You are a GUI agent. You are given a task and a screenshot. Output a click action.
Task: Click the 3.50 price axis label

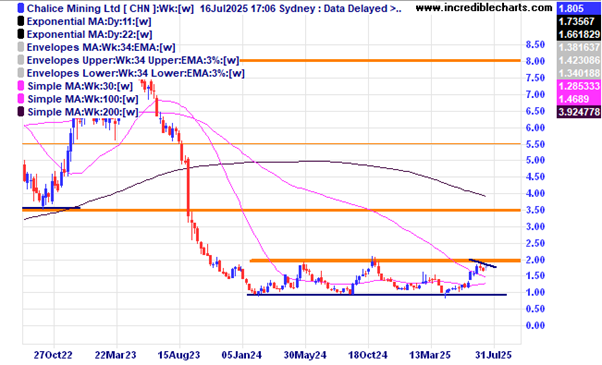[535, 210]
